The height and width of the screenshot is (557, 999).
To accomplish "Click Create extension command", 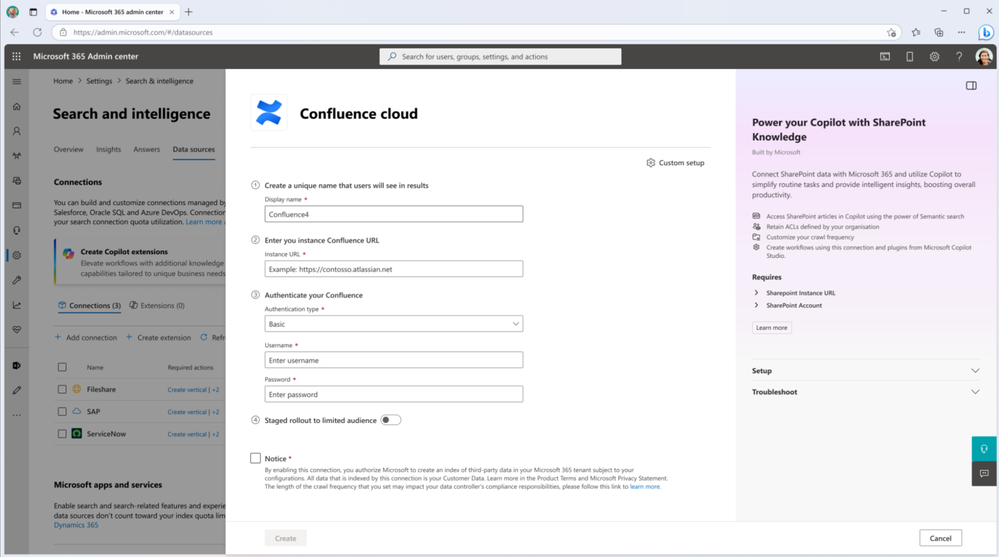I will point(158,338).
